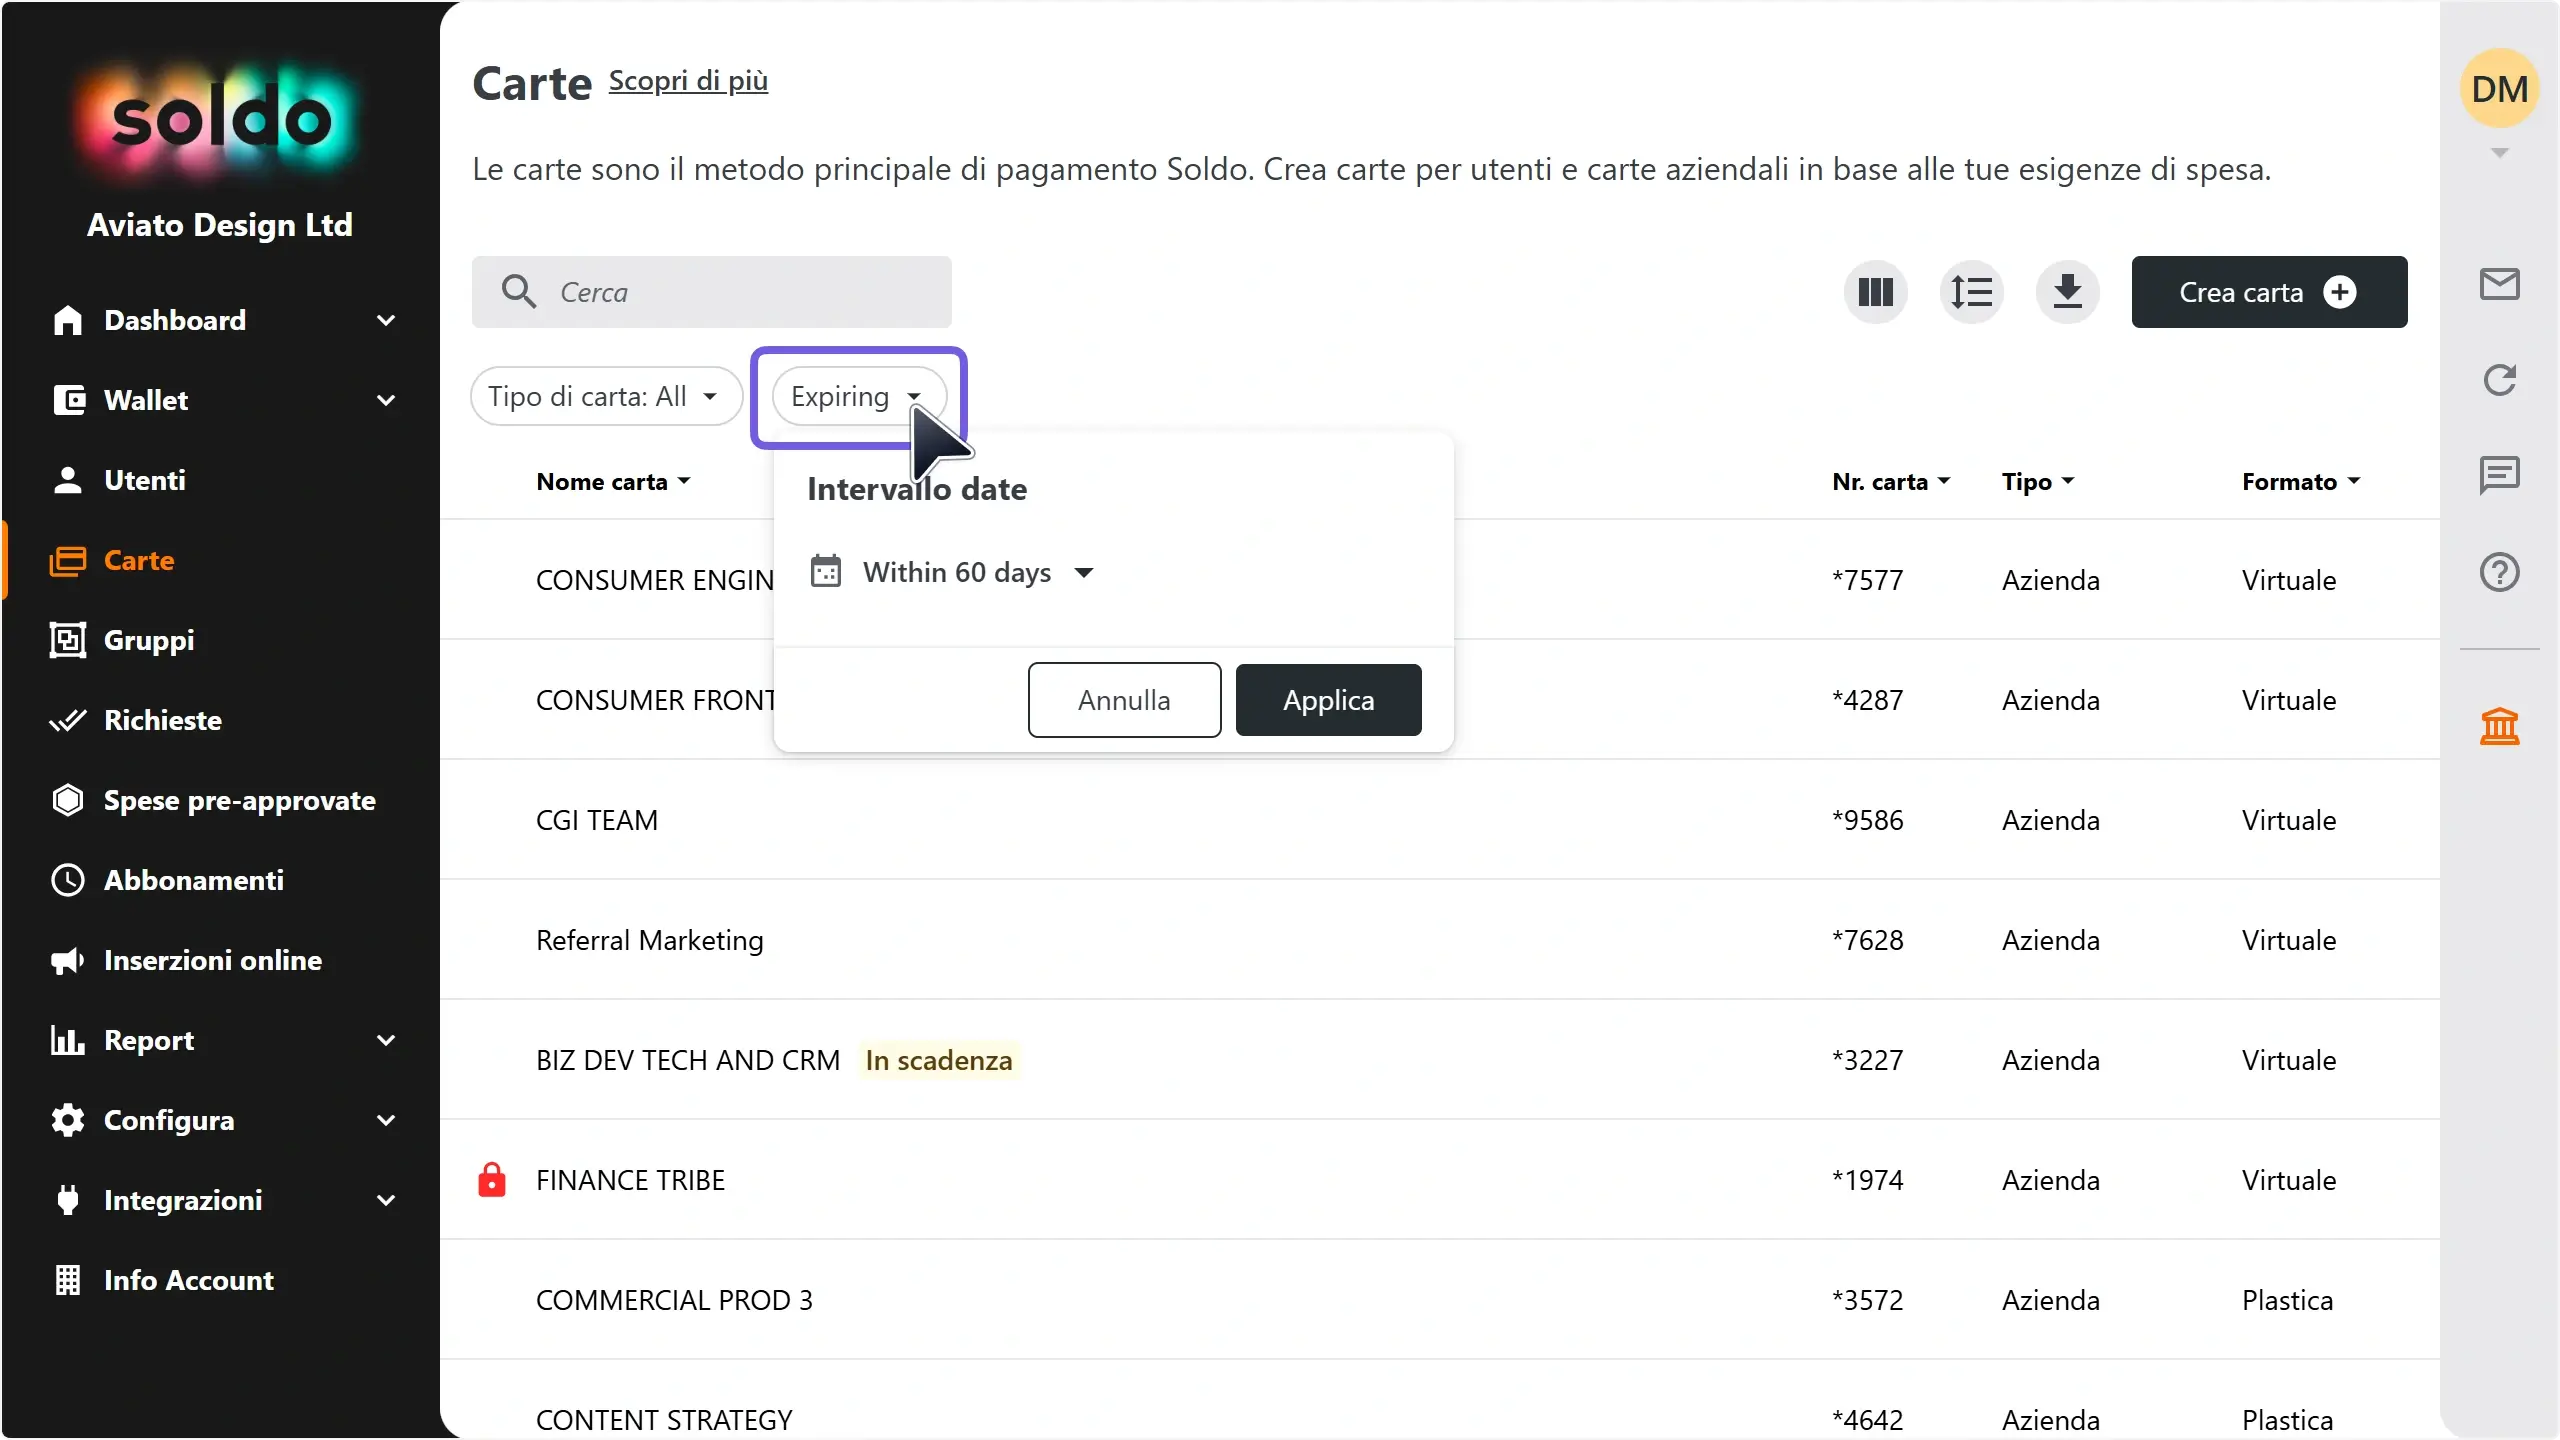Click the Carte card icon in sidebar
This screenshot has height=1440, width=2560.
[68, 560]
